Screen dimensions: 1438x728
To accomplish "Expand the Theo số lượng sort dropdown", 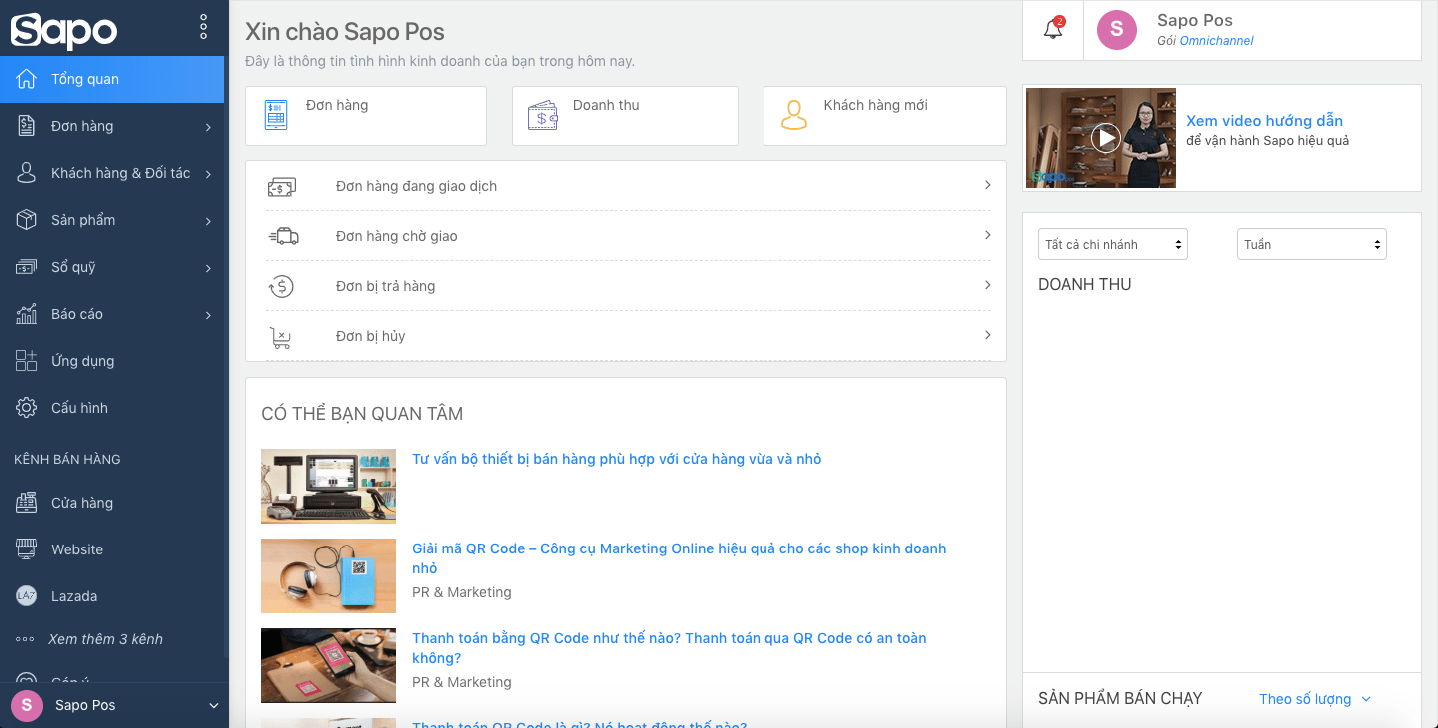I will pyautogui.click(x=1314, y=699).
